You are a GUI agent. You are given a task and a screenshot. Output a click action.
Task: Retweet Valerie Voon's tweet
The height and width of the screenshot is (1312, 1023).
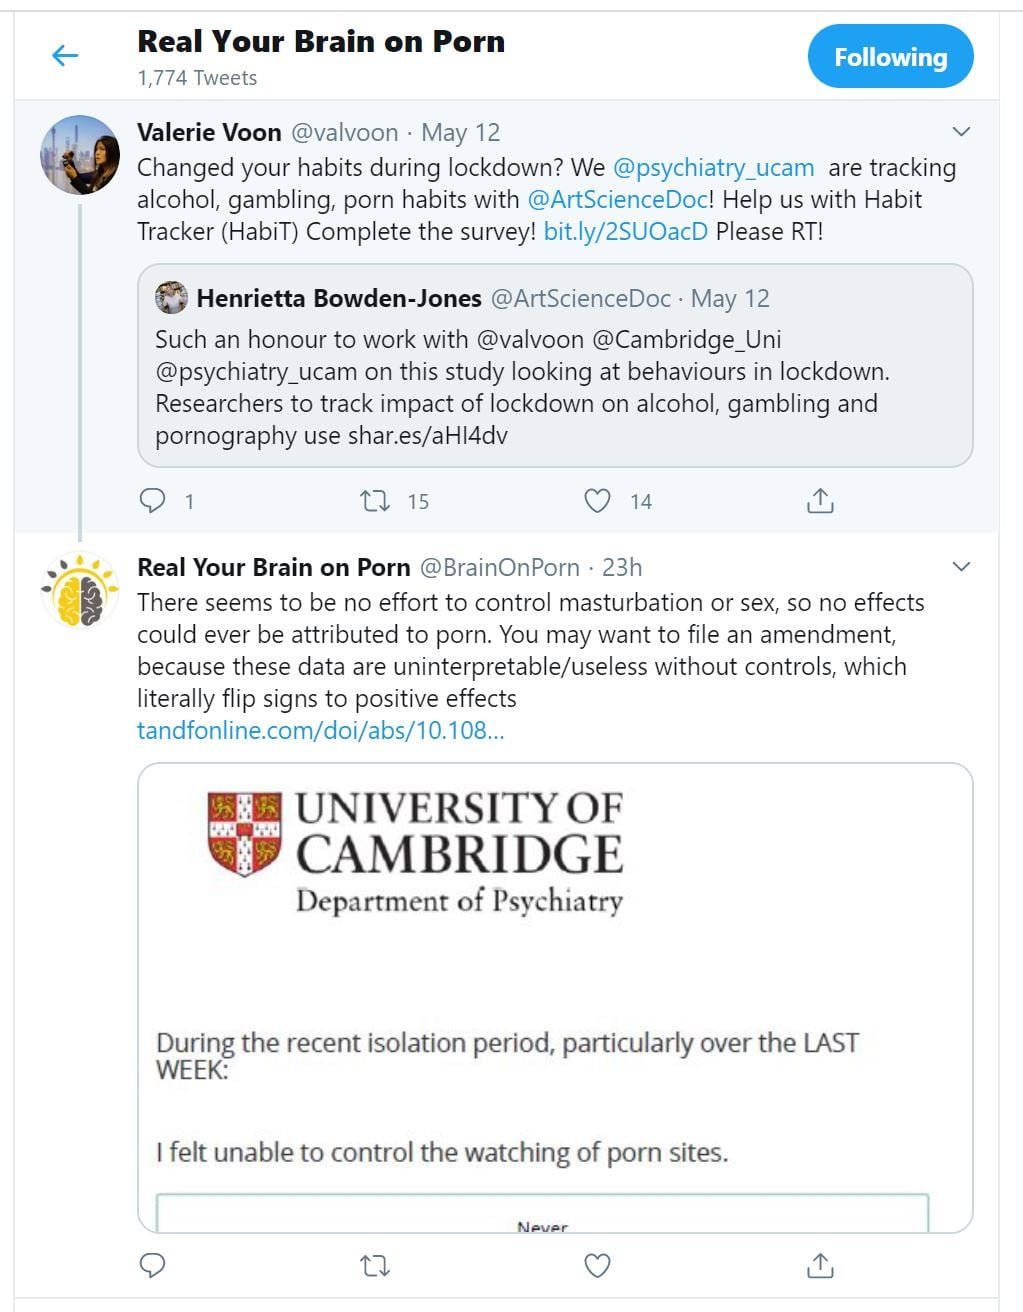click(375, 500)
